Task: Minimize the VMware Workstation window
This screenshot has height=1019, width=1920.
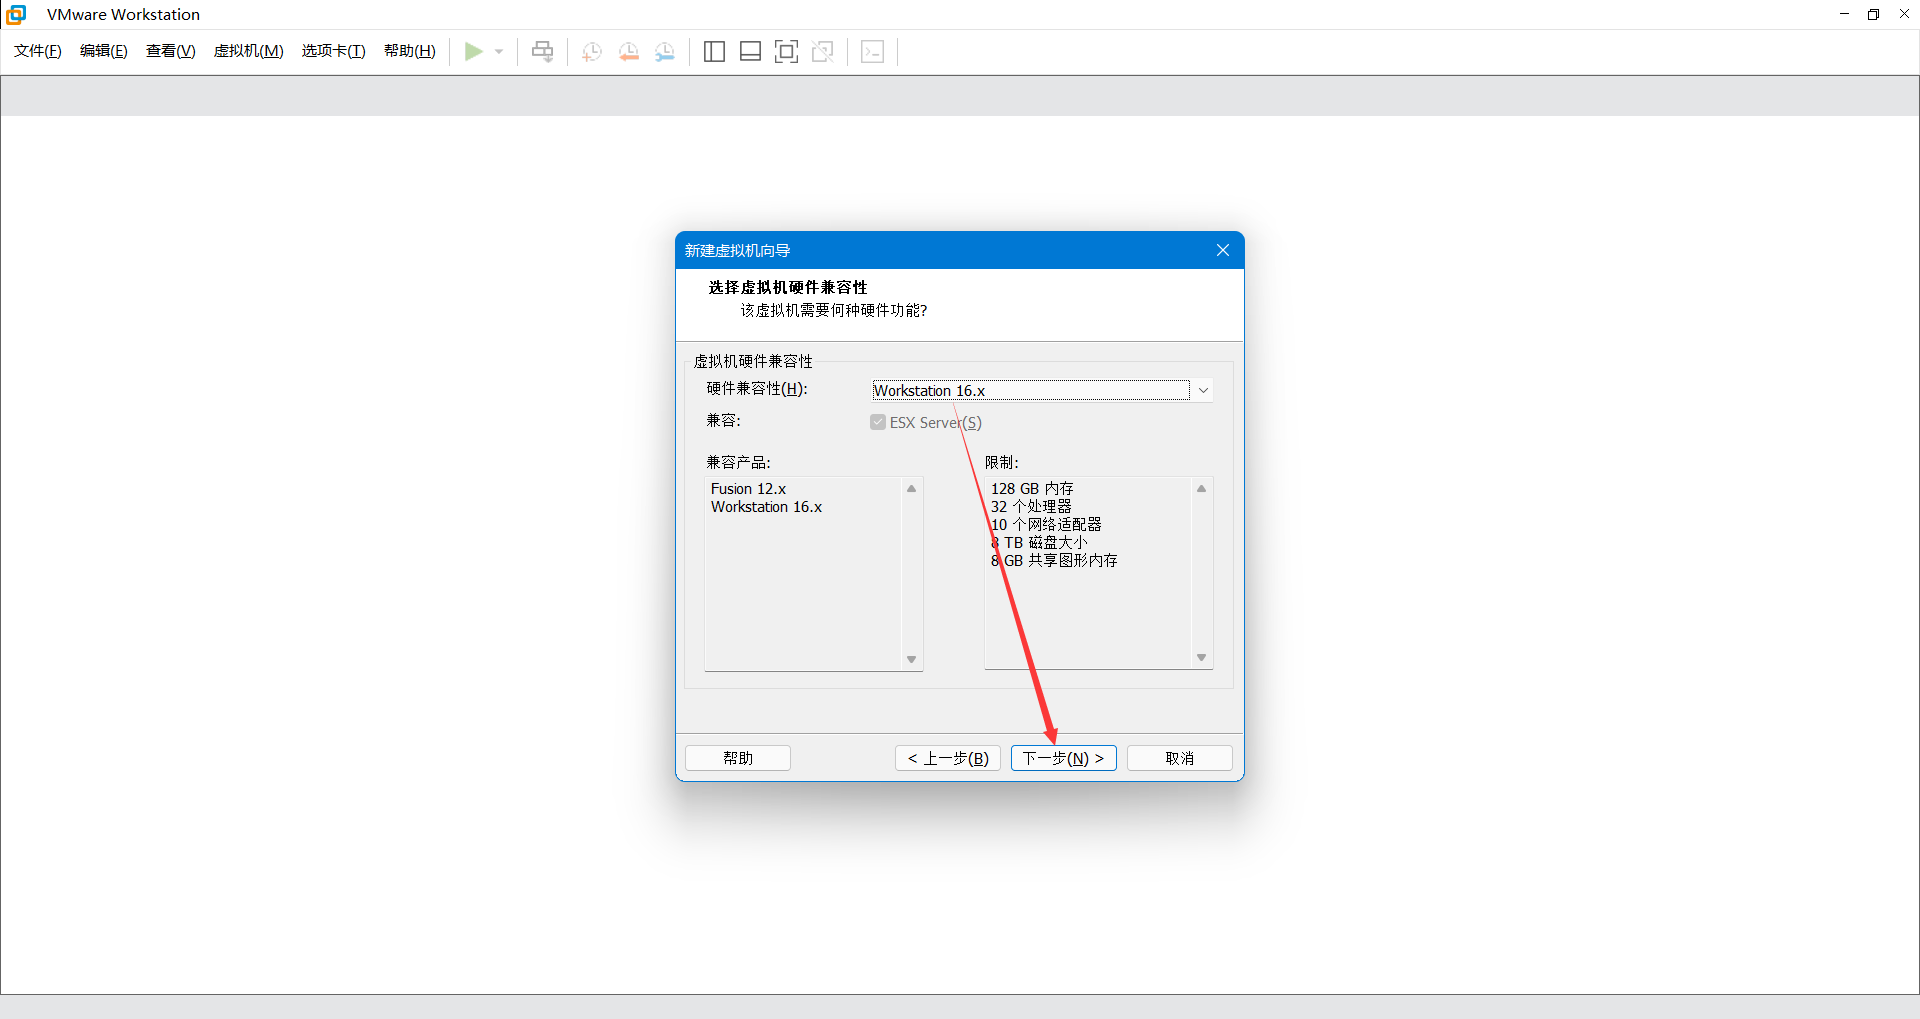Action: [x=1845, y=14]
